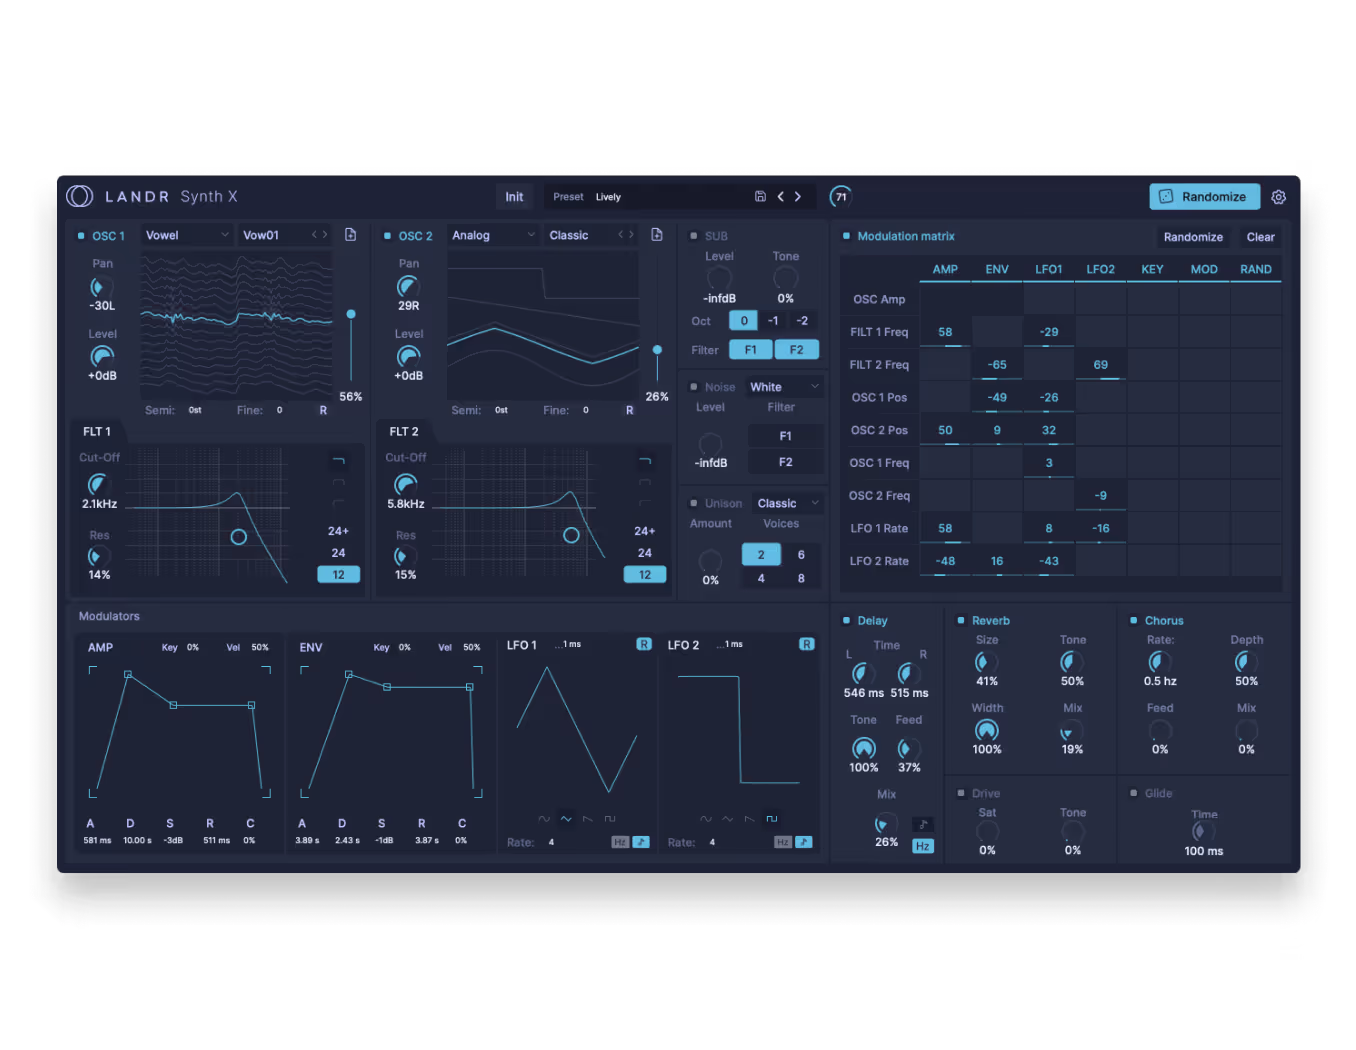
Task: Click the top Randomize button with dice
Action: (x=1204, y=197)
